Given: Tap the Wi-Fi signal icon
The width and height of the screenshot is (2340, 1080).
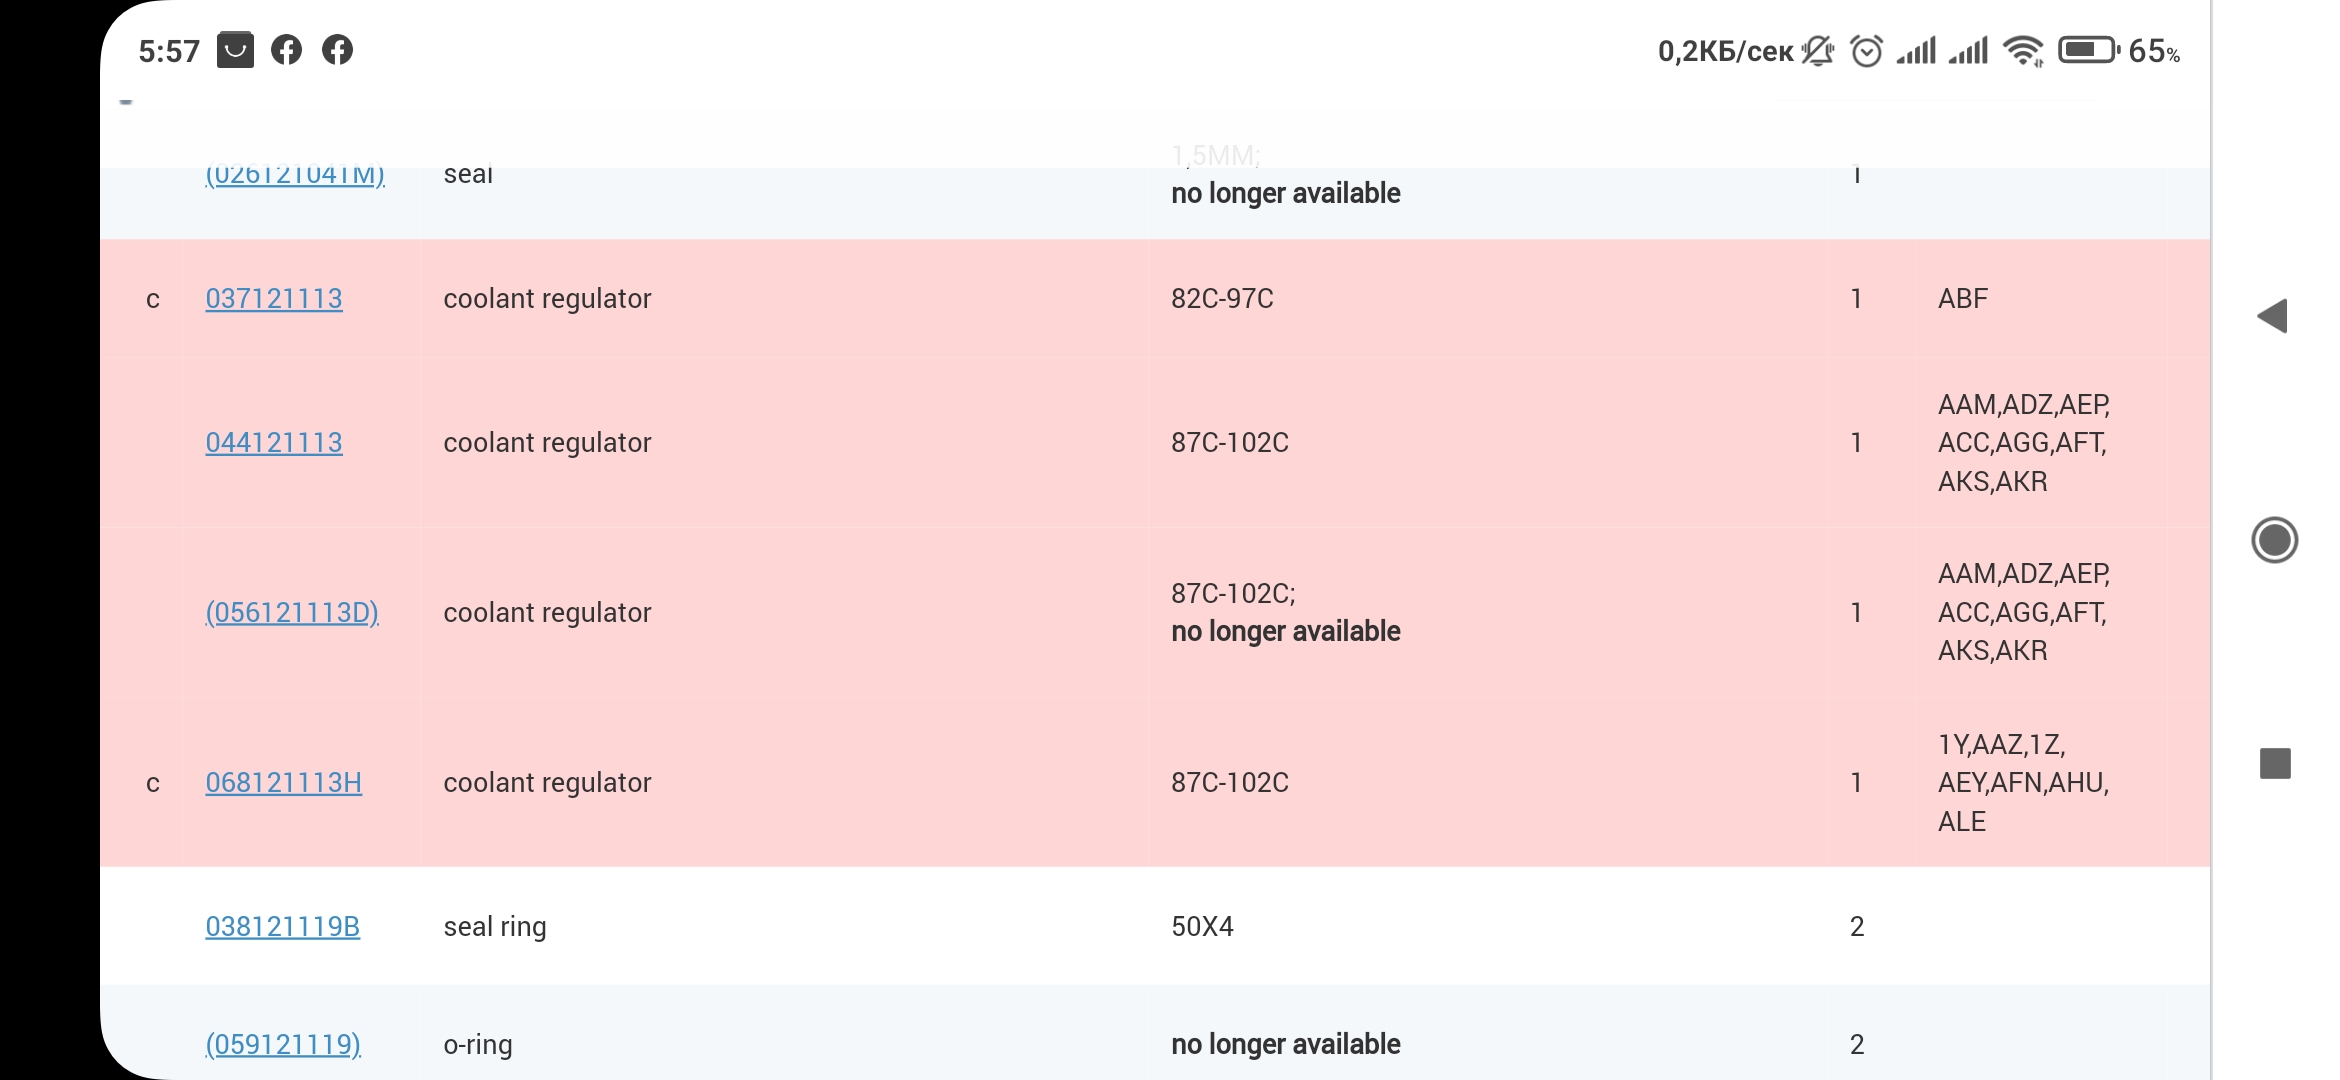Looking at the screenshot, I should click(x=2023, y=50).
